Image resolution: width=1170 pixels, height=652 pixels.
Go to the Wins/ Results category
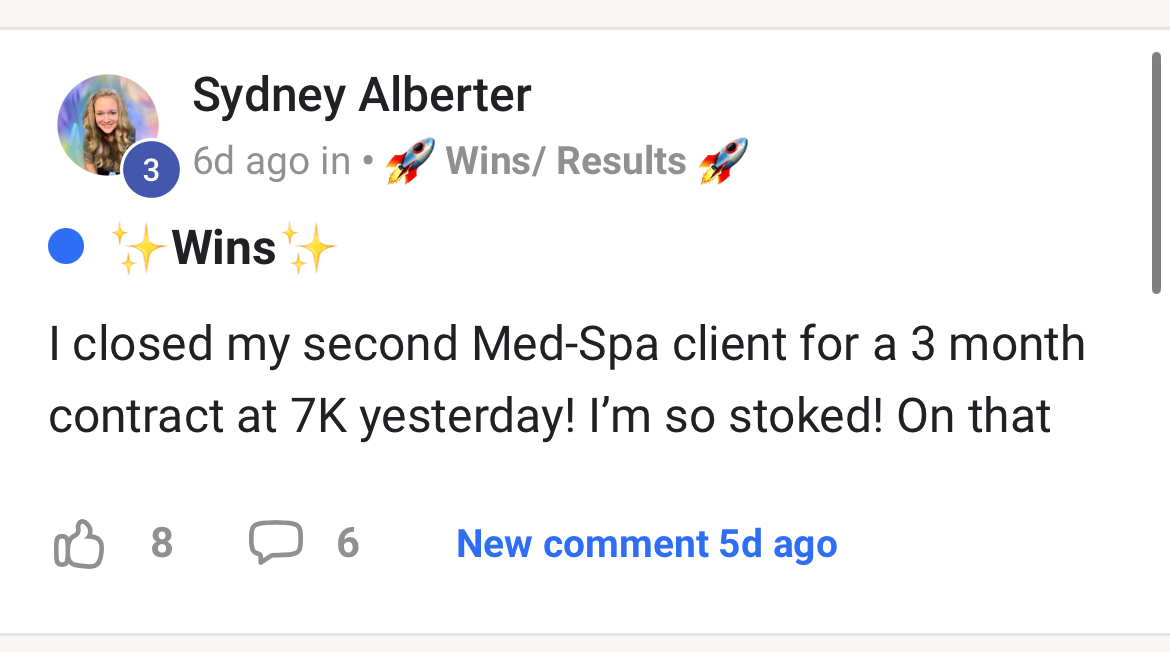click(565, 161)
